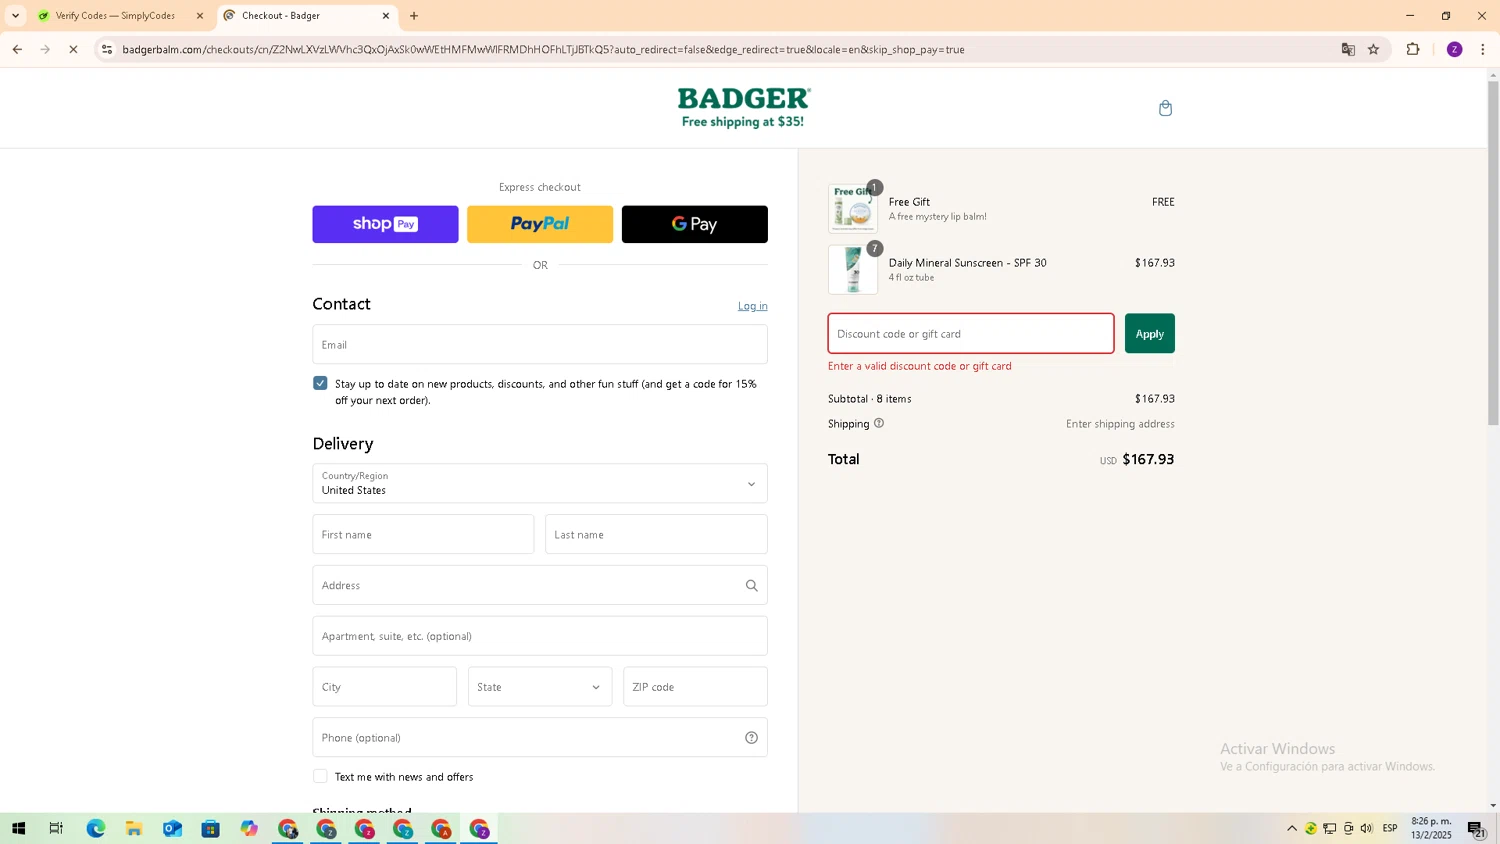
Task: Click the Last name field
Action: point(656,534)
